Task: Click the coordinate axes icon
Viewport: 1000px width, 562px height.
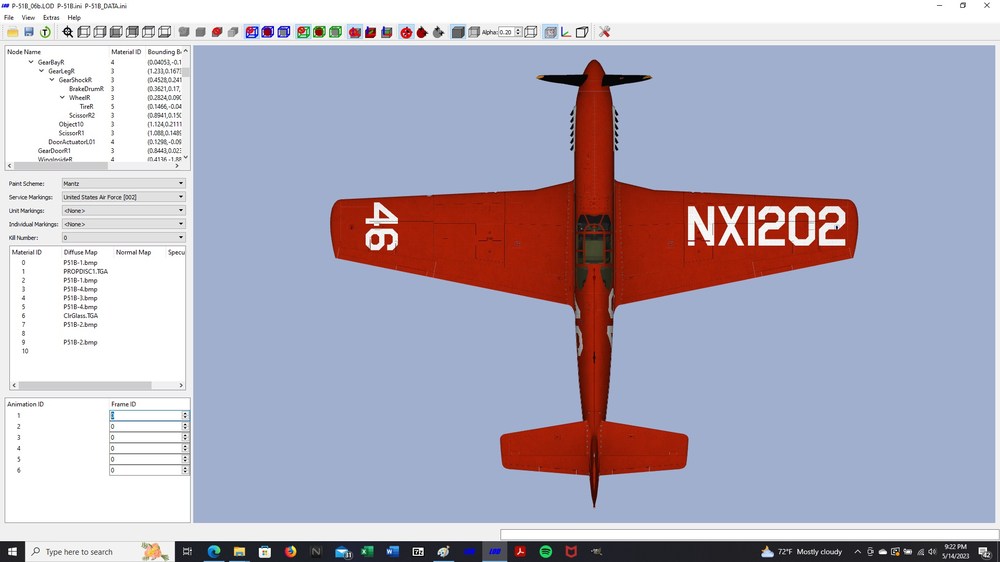Action: click(x=566, y=32)
